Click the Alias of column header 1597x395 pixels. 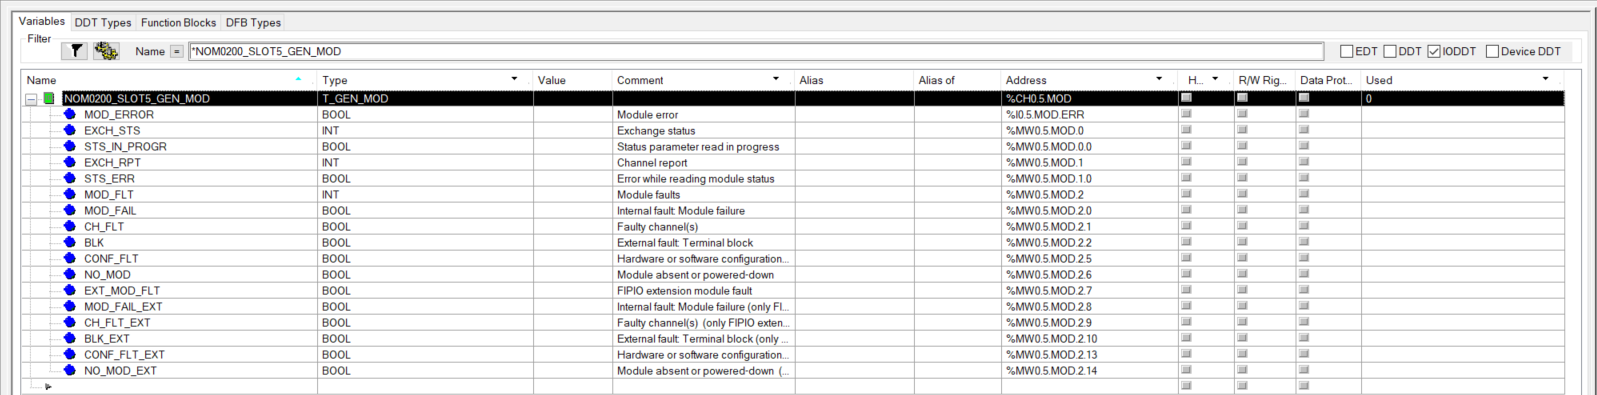tap(958, 79)
